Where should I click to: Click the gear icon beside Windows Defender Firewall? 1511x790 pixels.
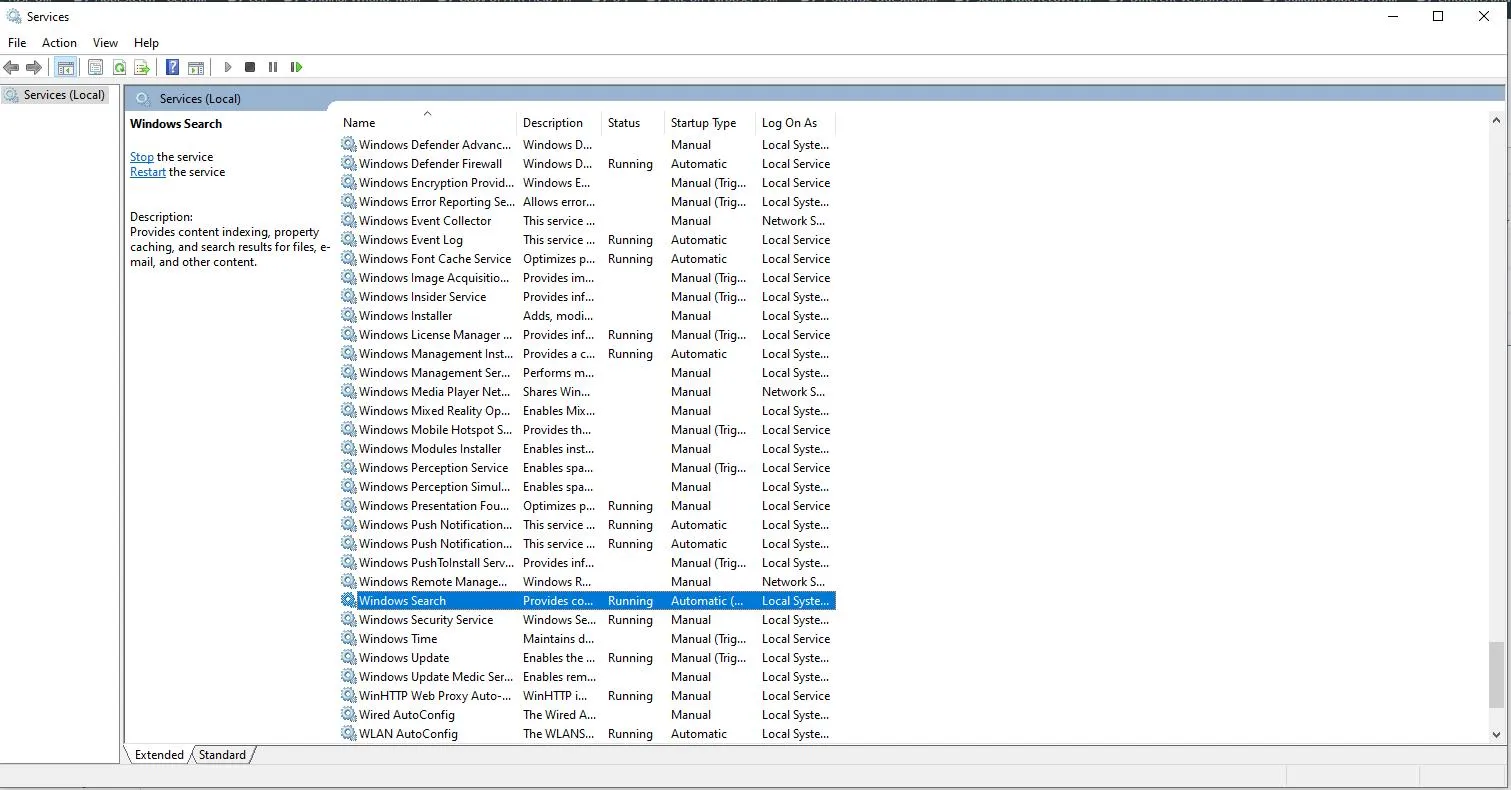click(348, 164)
